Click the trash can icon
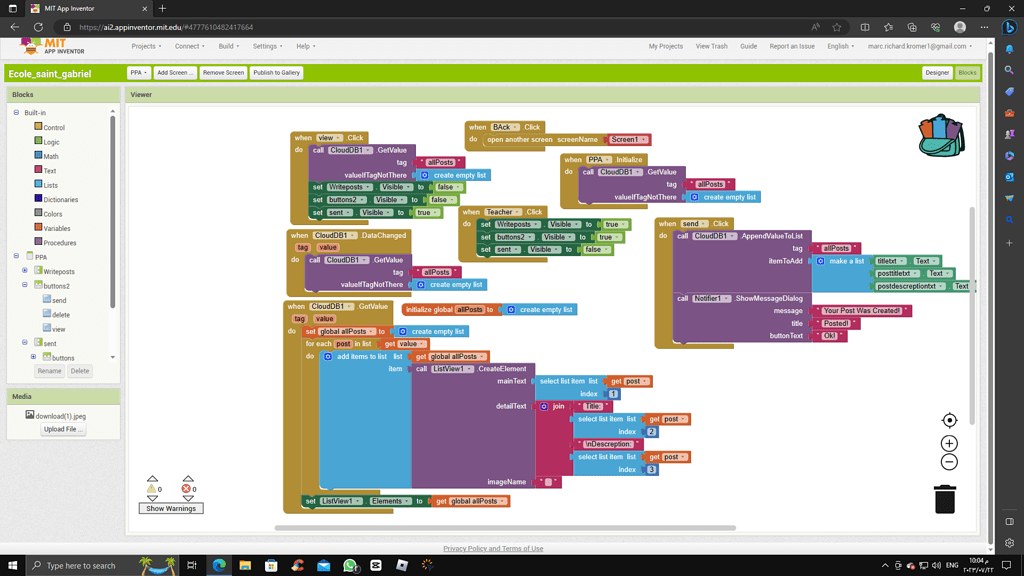Image resolution: width=1024 pixels, height=576 pixels. (944, 498)
